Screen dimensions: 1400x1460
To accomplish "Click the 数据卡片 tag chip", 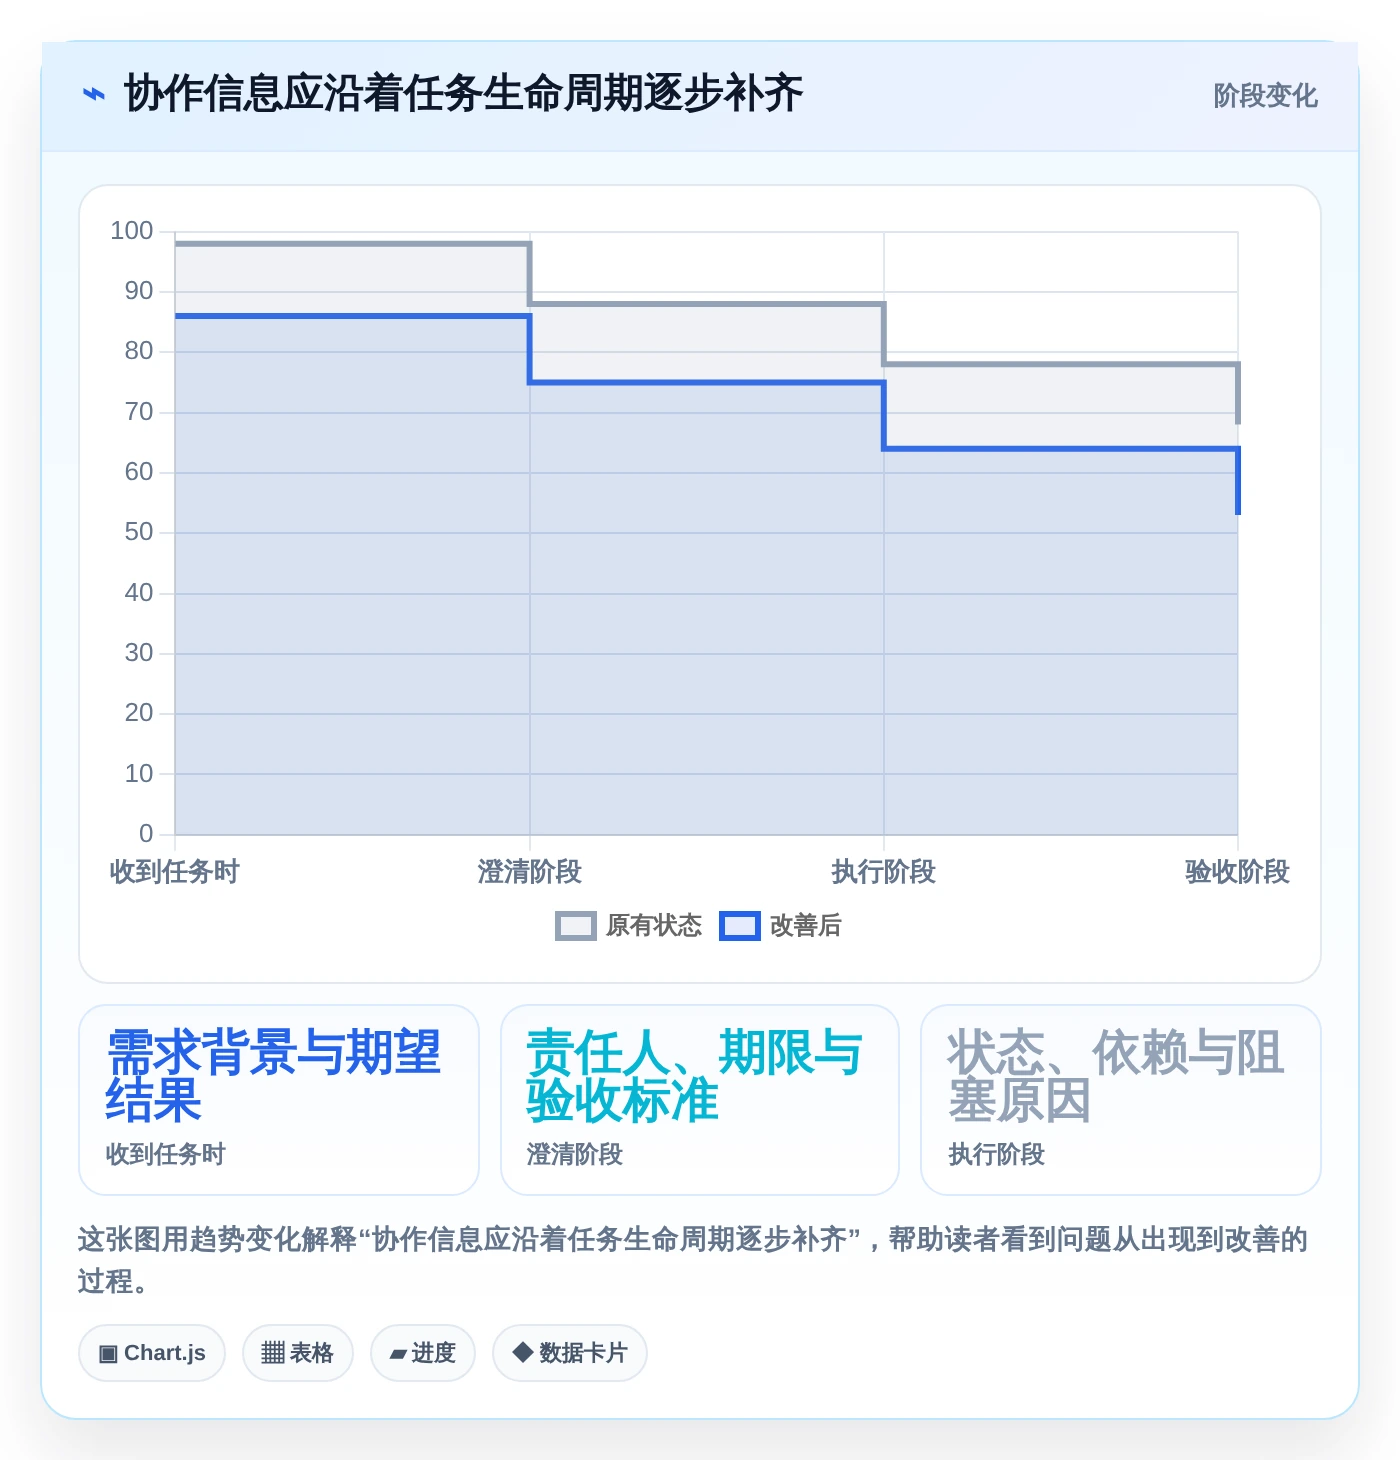I will (570, 1353).
